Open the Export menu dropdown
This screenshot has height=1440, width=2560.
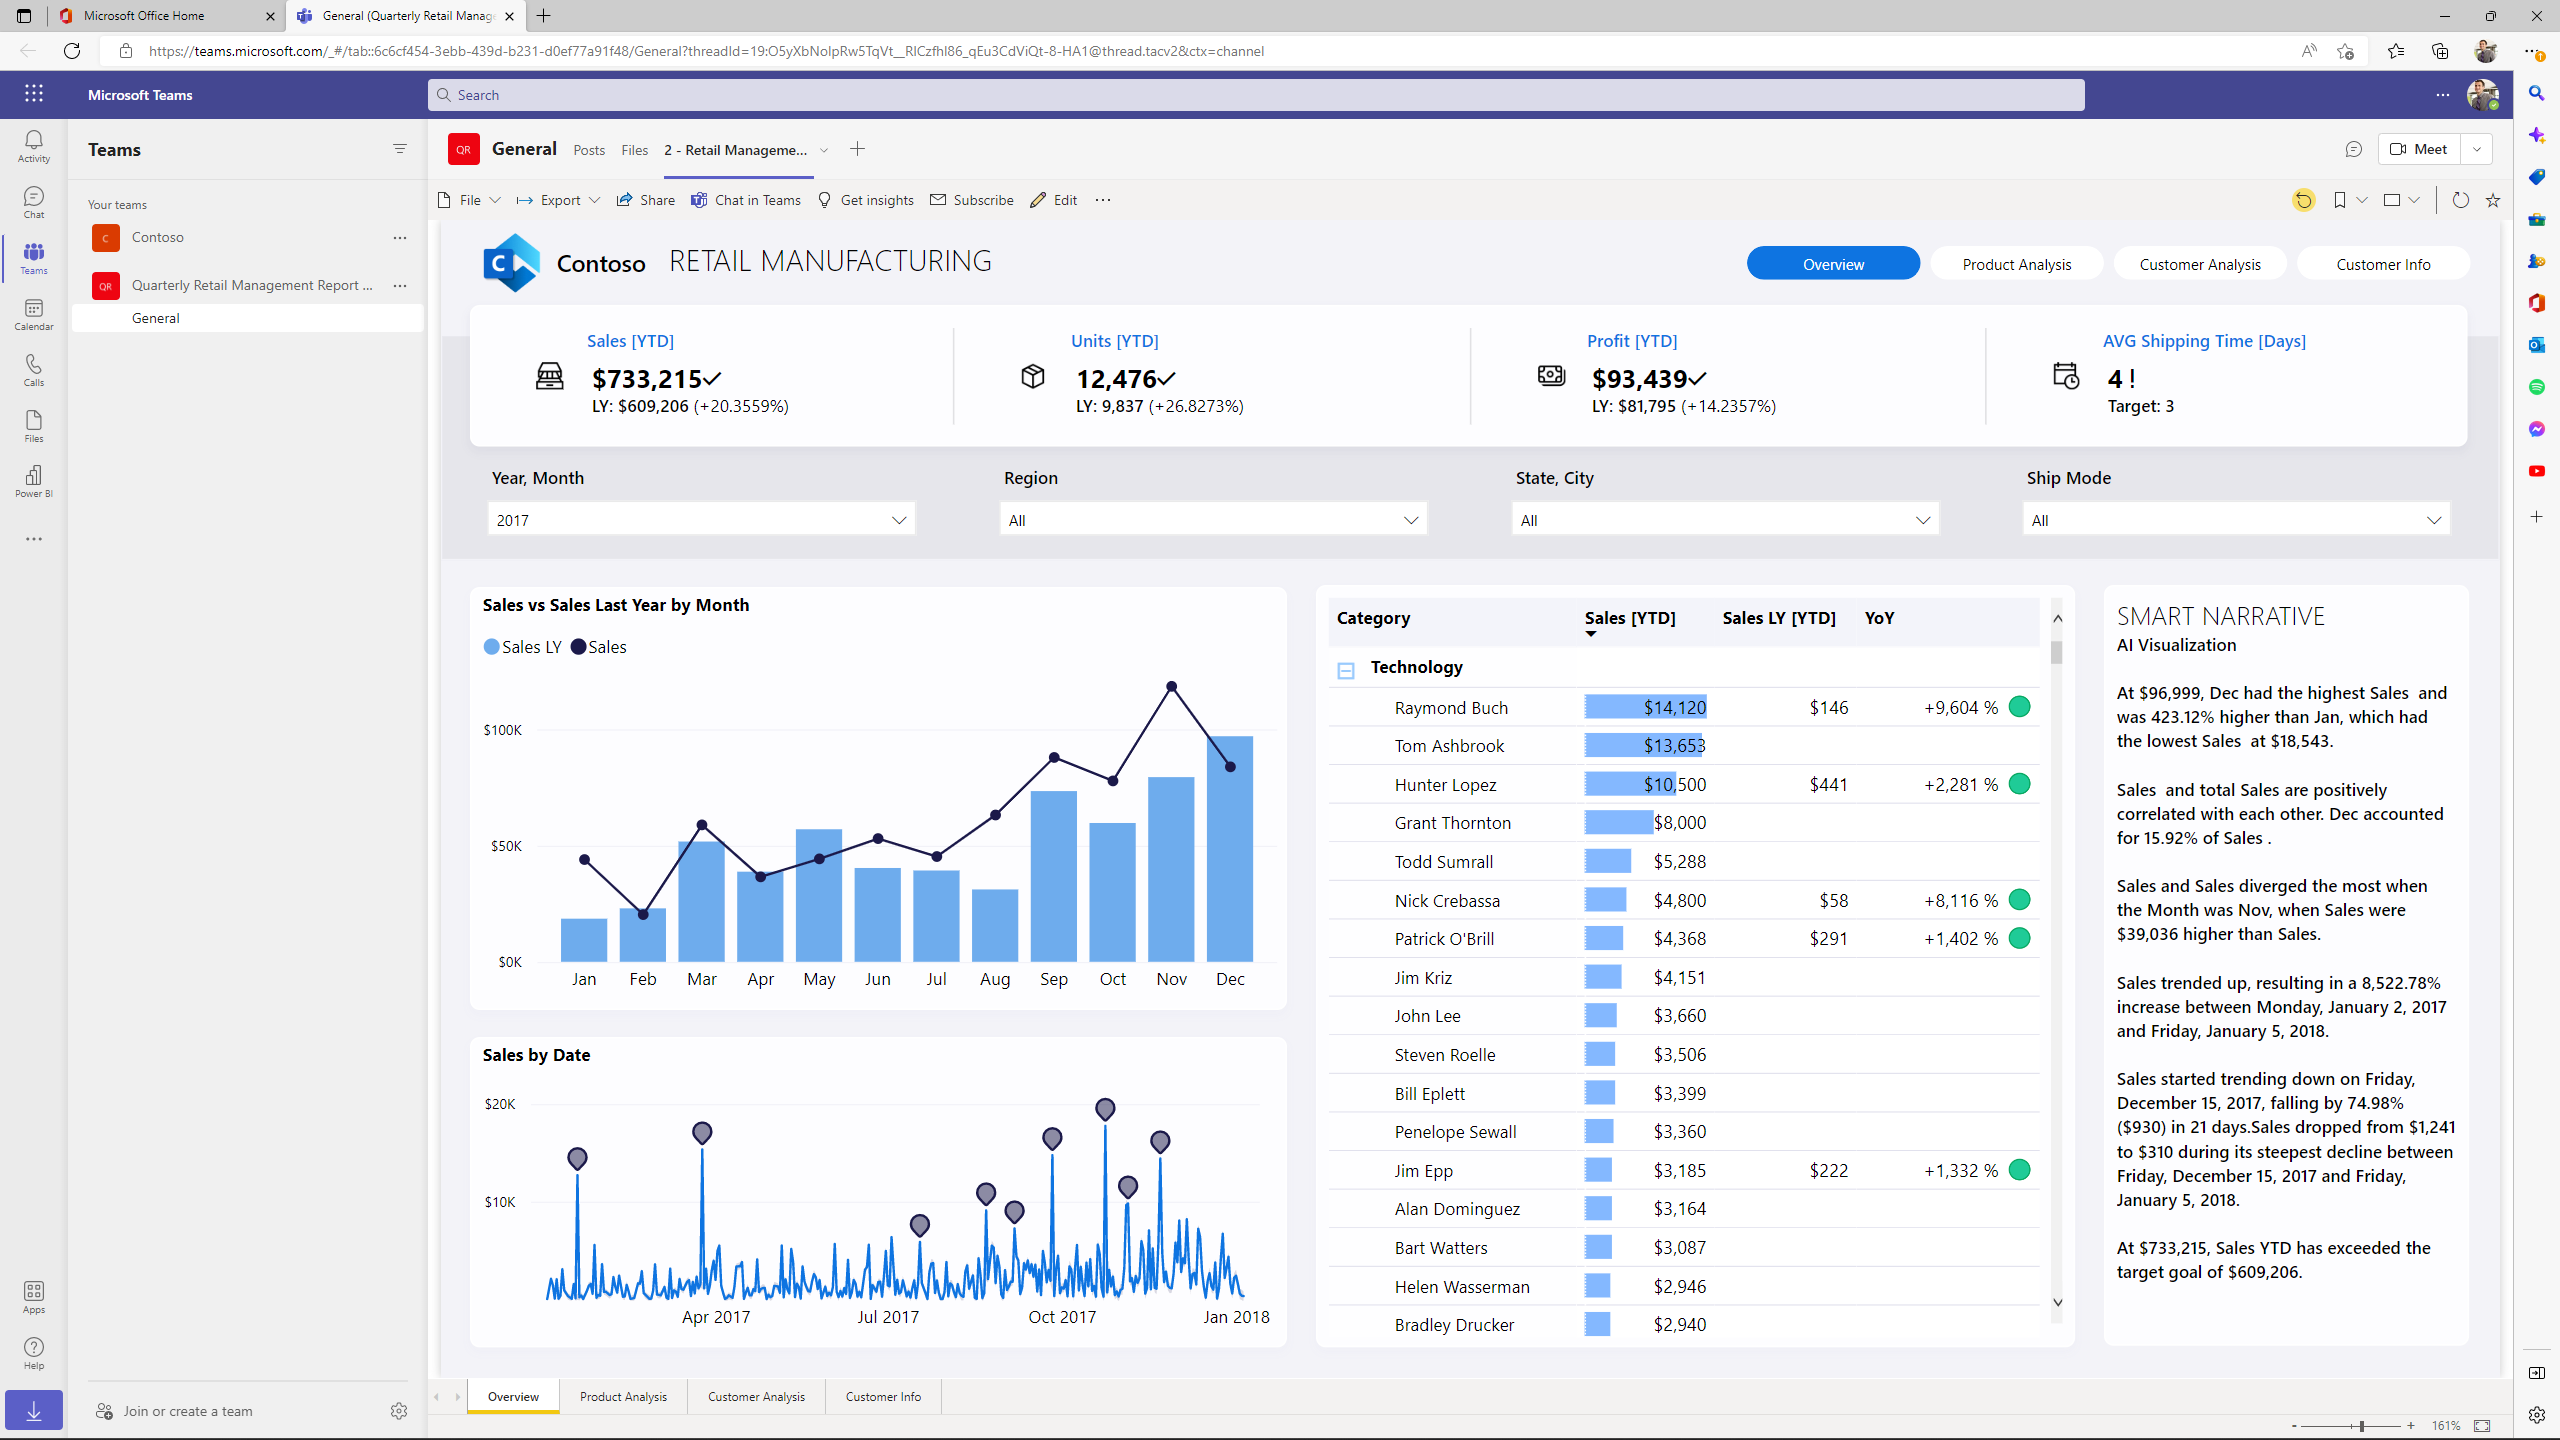click(x=559, y=200)
